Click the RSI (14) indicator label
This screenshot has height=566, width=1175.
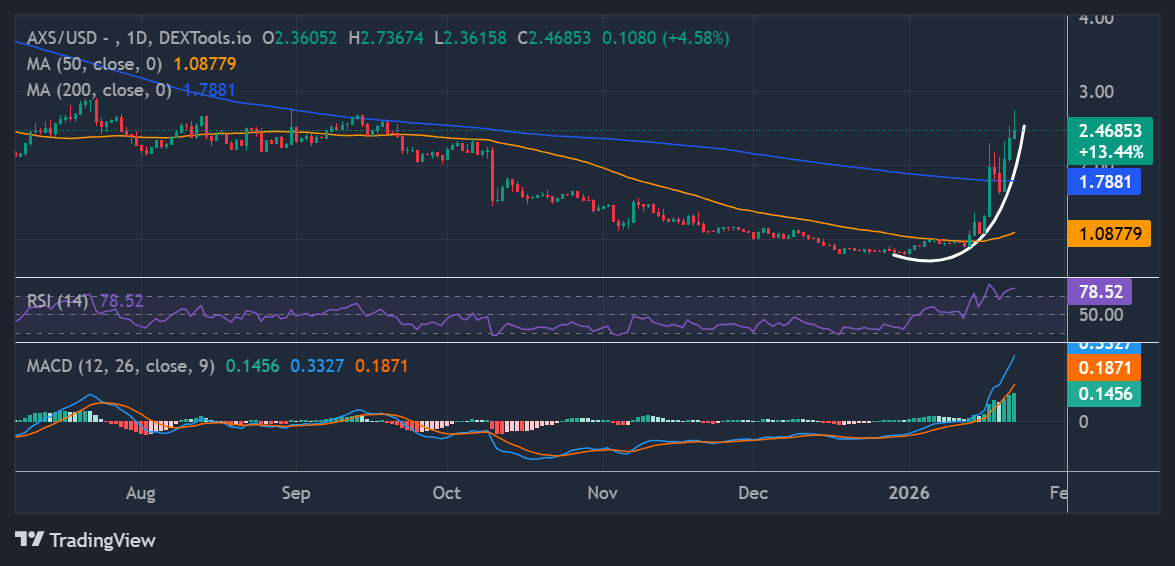tap(54, 301)
